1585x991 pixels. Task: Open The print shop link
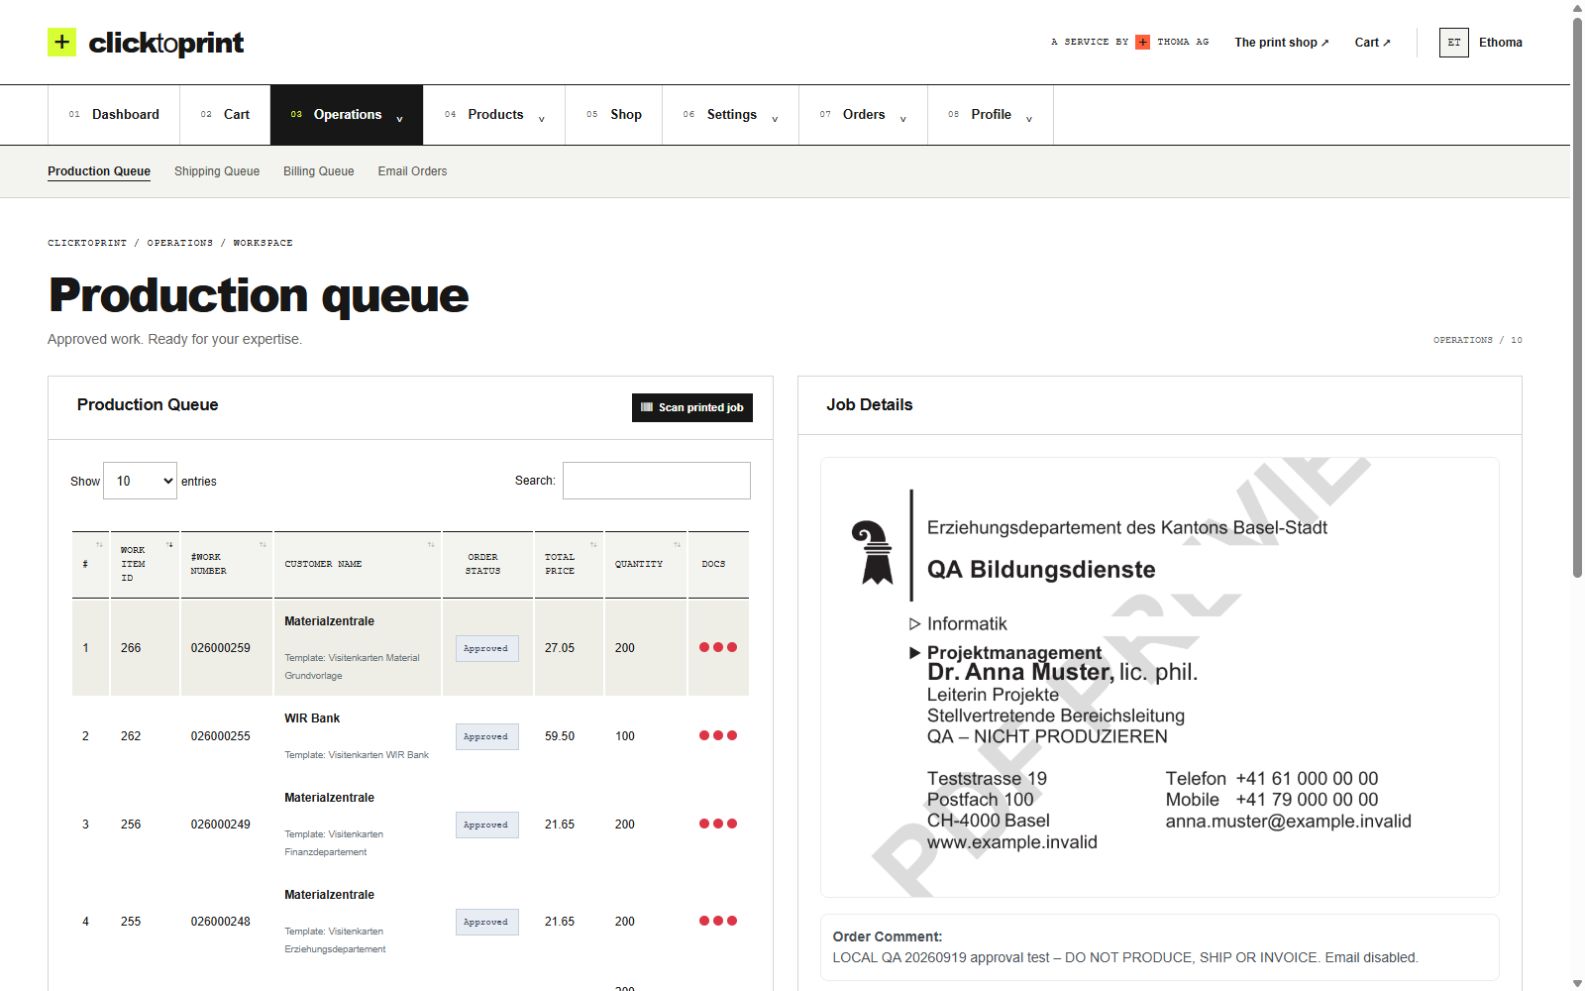[1281, 42]
